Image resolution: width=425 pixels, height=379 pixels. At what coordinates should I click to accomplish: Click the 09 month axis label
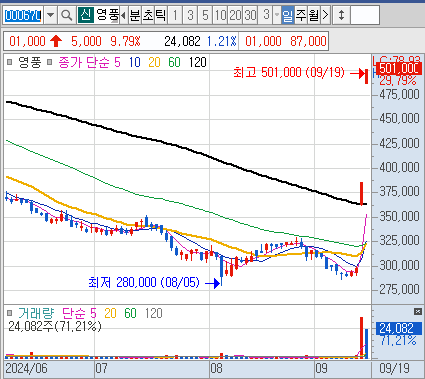322,368
